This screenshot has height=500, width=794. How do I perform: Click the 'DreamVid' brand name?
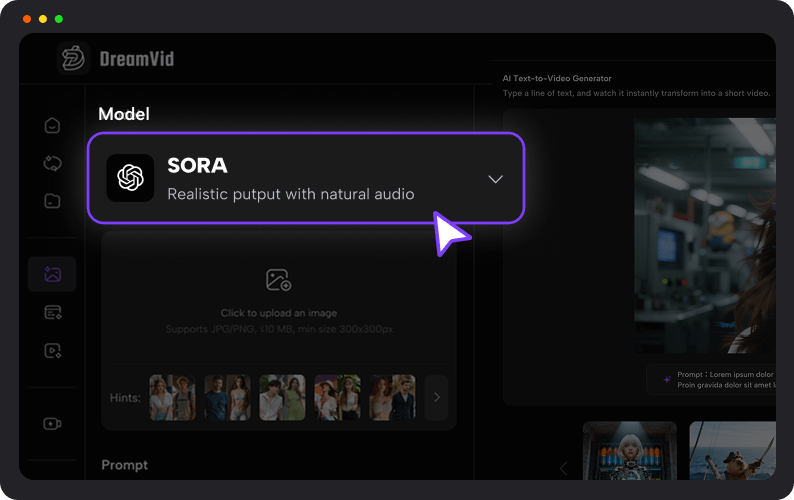click(x=137, y=59)
